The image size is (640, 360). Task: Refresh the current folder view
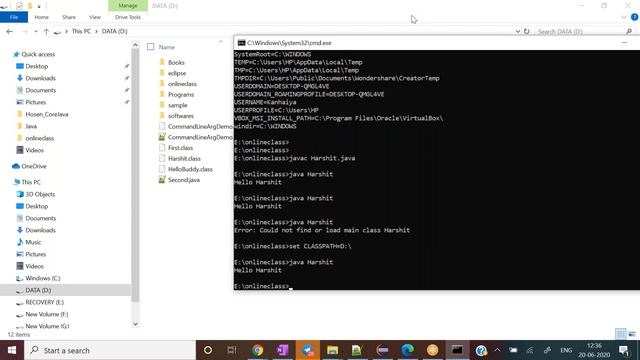tap(527, 31)
